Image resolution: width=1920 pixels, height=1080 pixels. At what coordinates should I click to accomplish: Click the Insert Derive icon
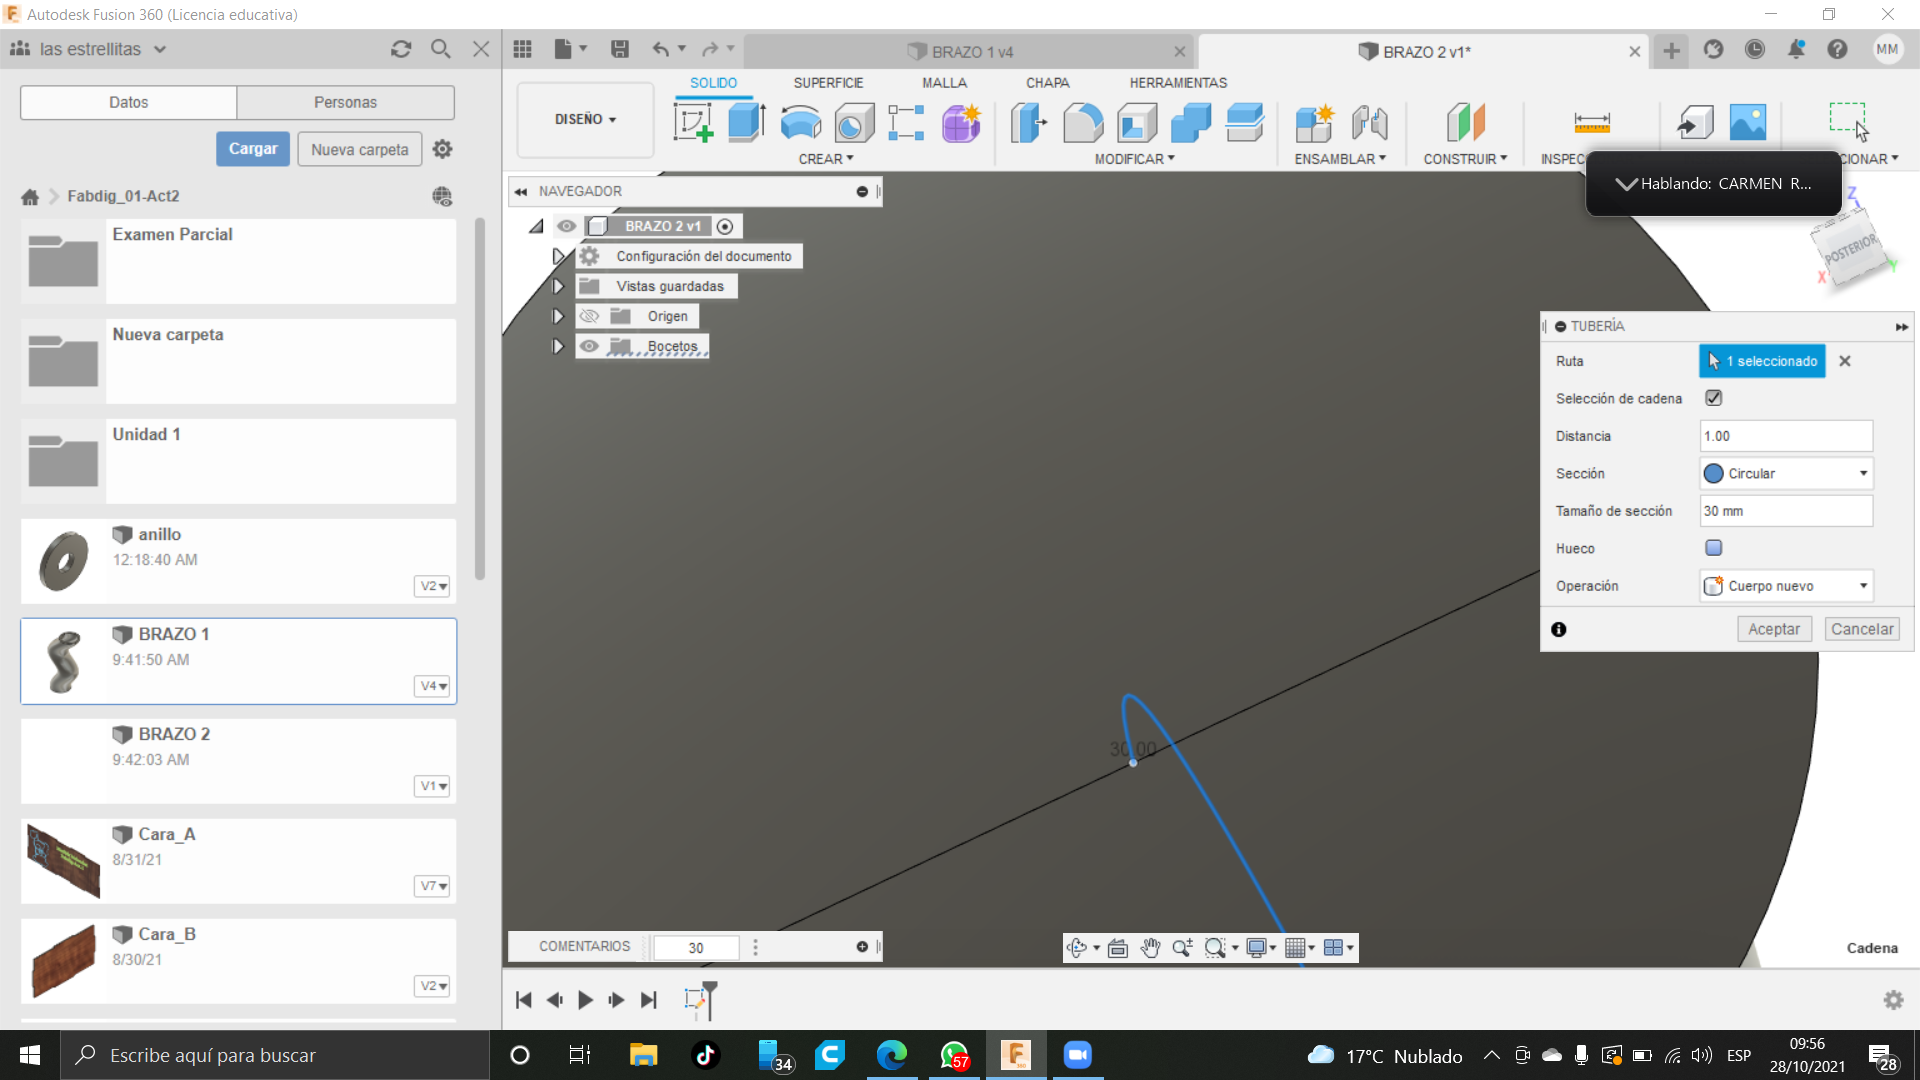pyautogui.click(x=1695, y=123)
